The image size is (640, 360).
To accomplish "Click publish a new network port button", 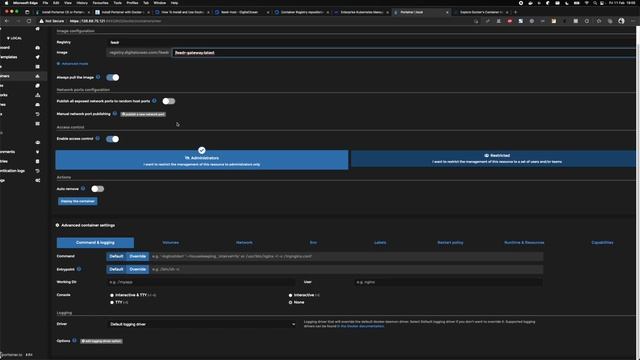I will [x=143, y=114].
